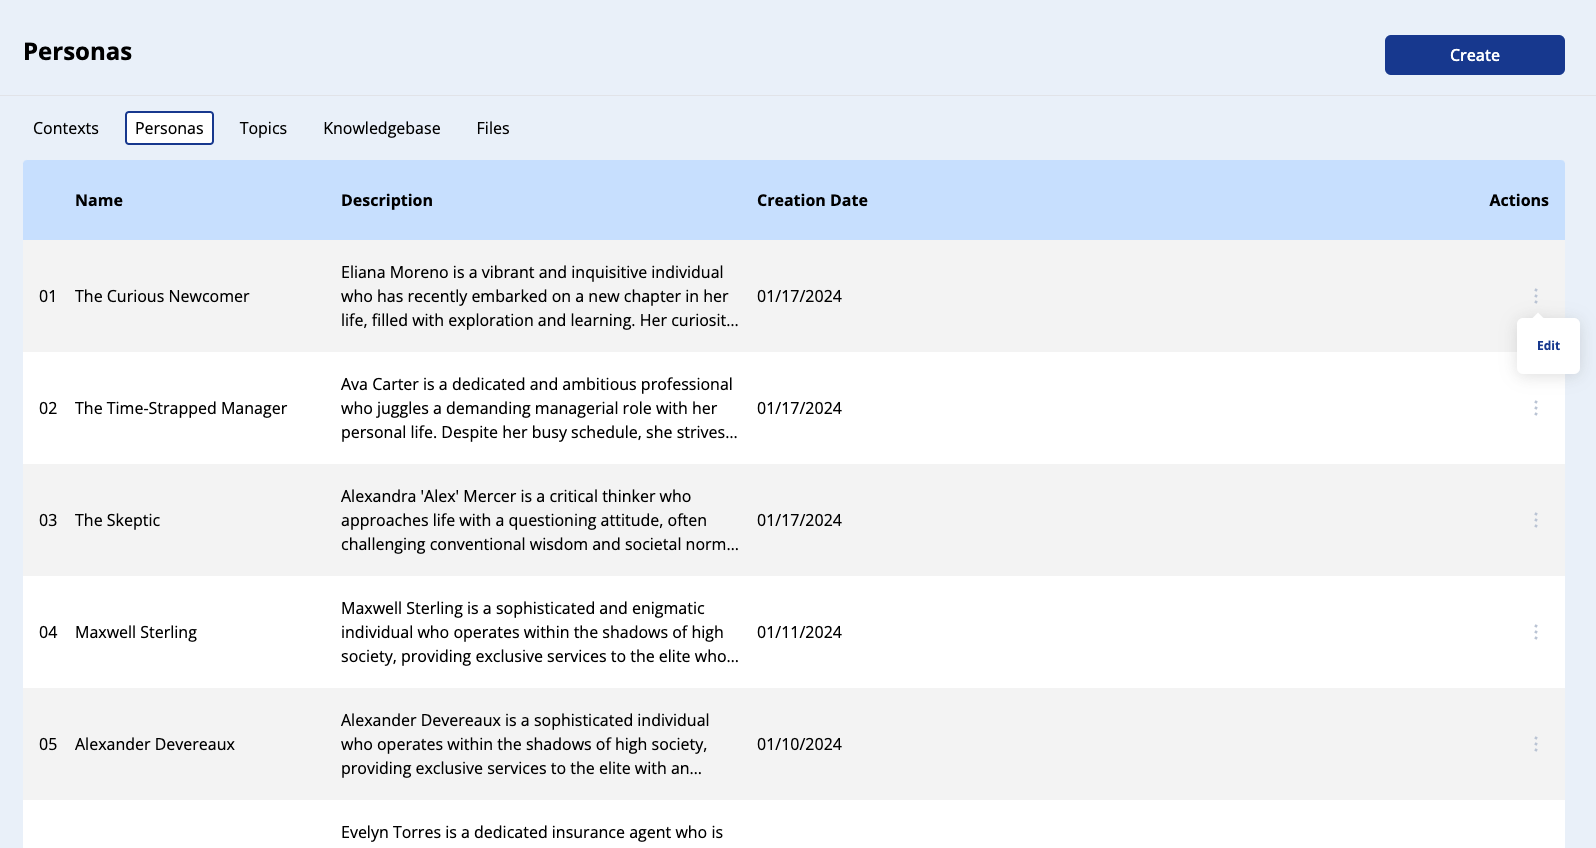1596x848 pixels.
Task: Select The Skeptic persona name
Action: [x=117, y=520]
